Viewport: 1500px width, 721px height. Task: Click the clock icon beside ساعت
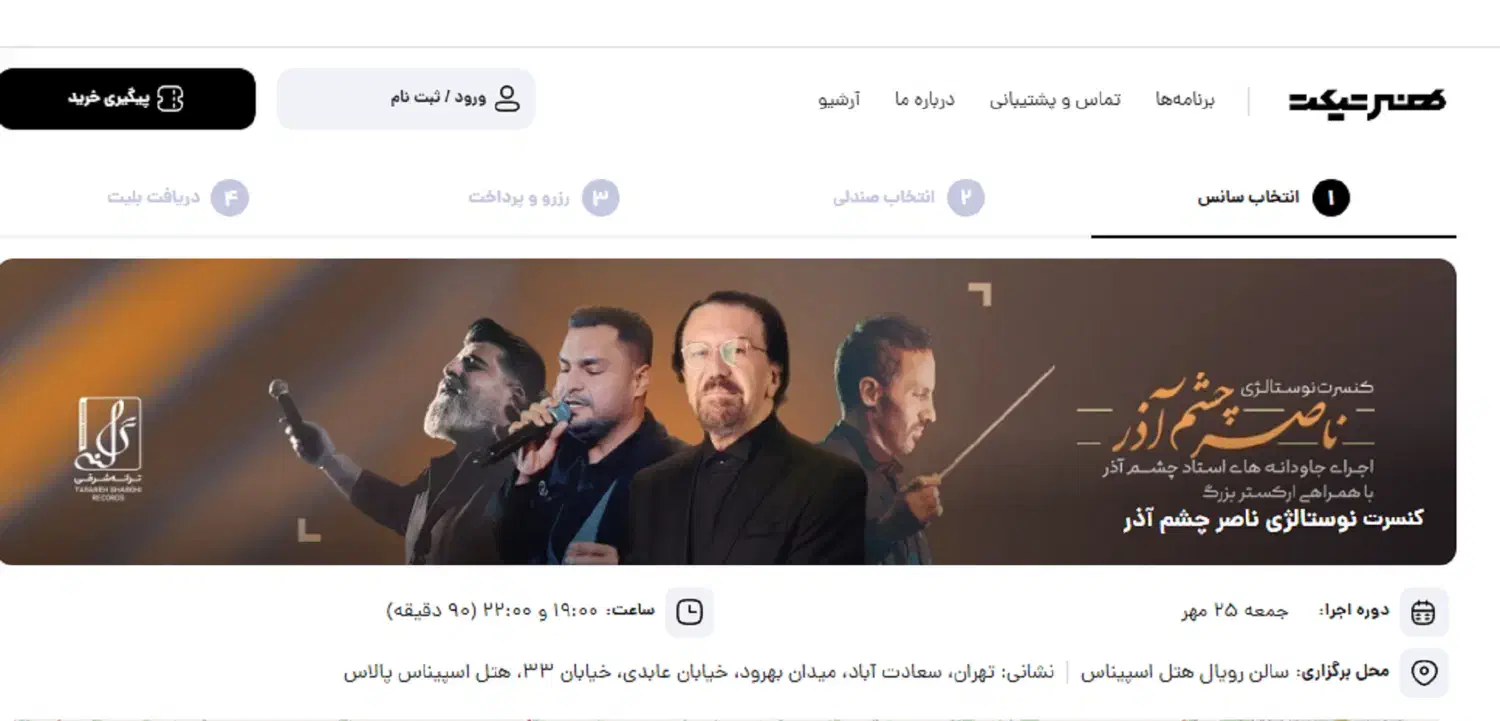point(689,612)
